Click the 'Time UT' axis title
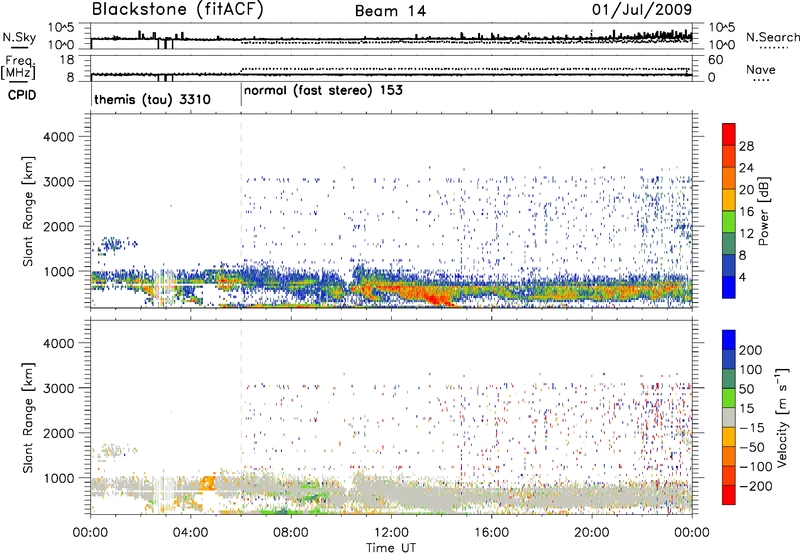This screenshot has width=800, height=554. (391, 547)
